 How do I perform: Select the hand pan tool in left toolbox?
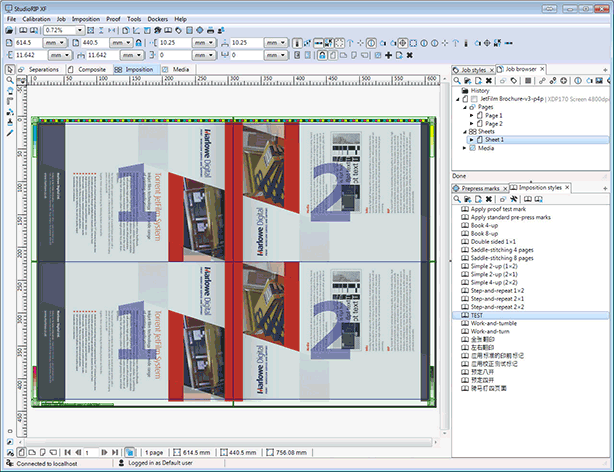(10, 91)
